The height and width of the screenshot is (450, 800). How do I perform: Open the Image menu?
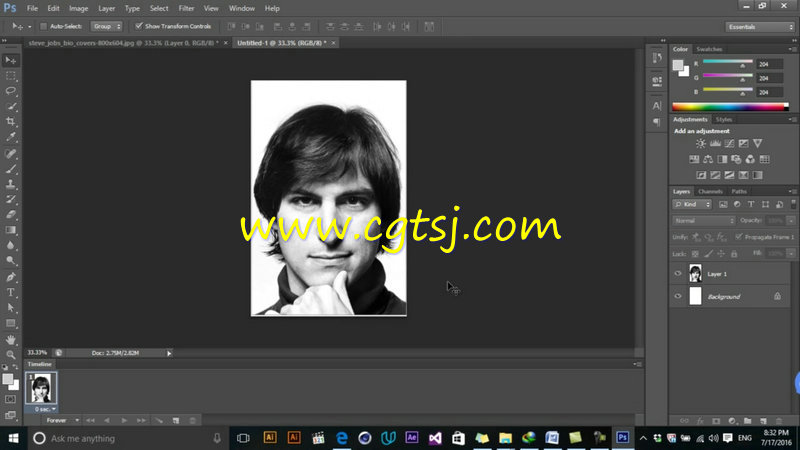tap(79, 8)
